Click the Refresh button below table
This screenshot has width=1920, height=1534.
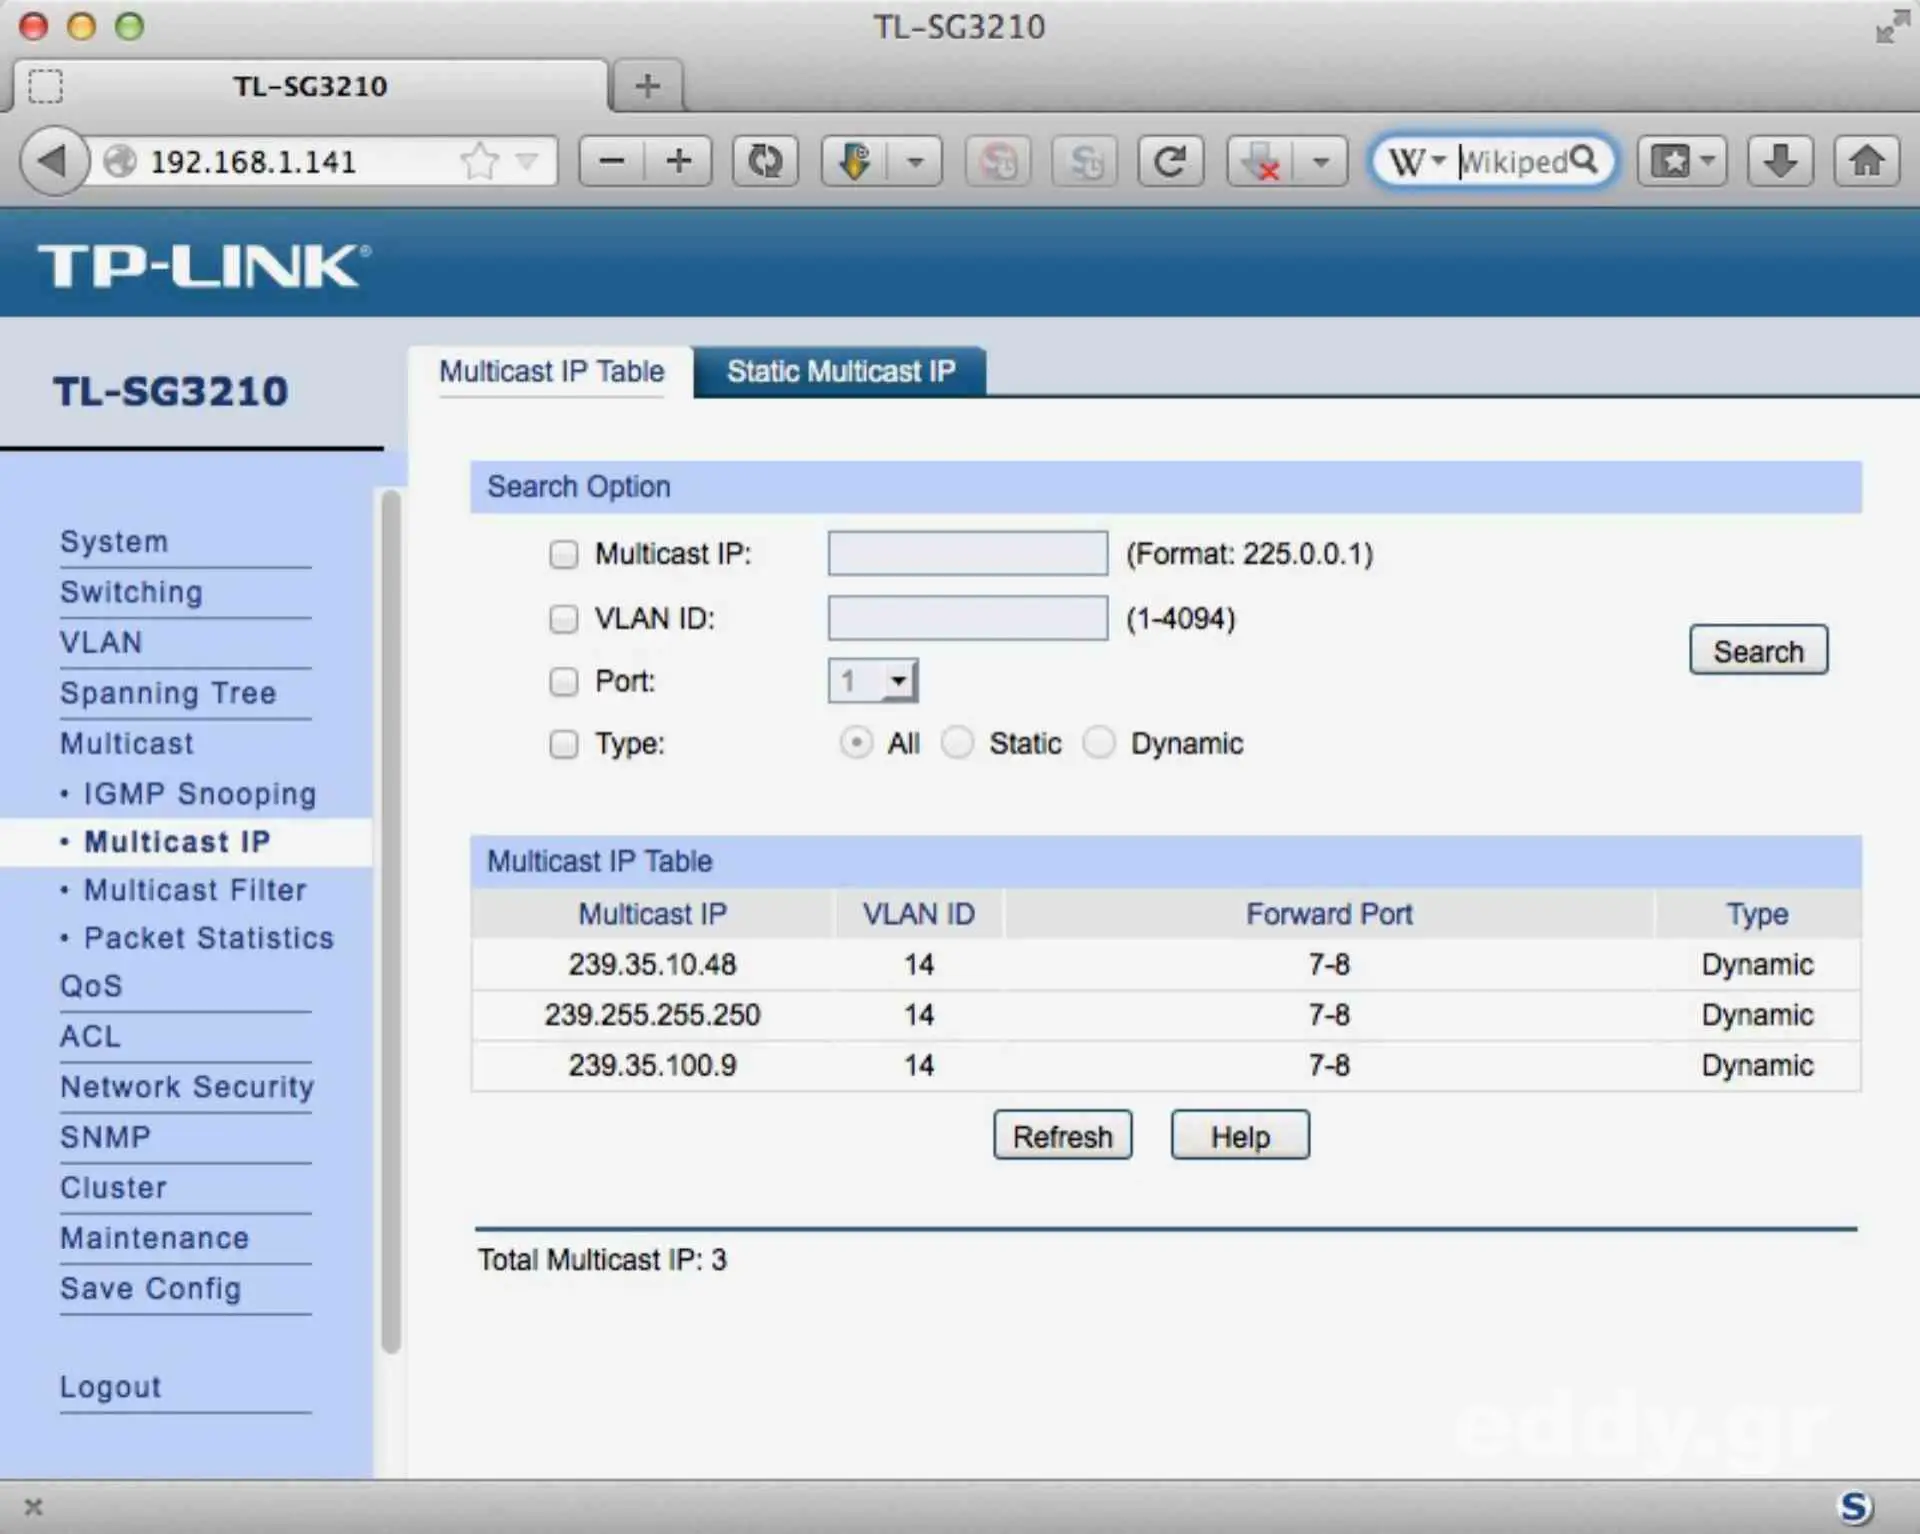[1062, 1136]
